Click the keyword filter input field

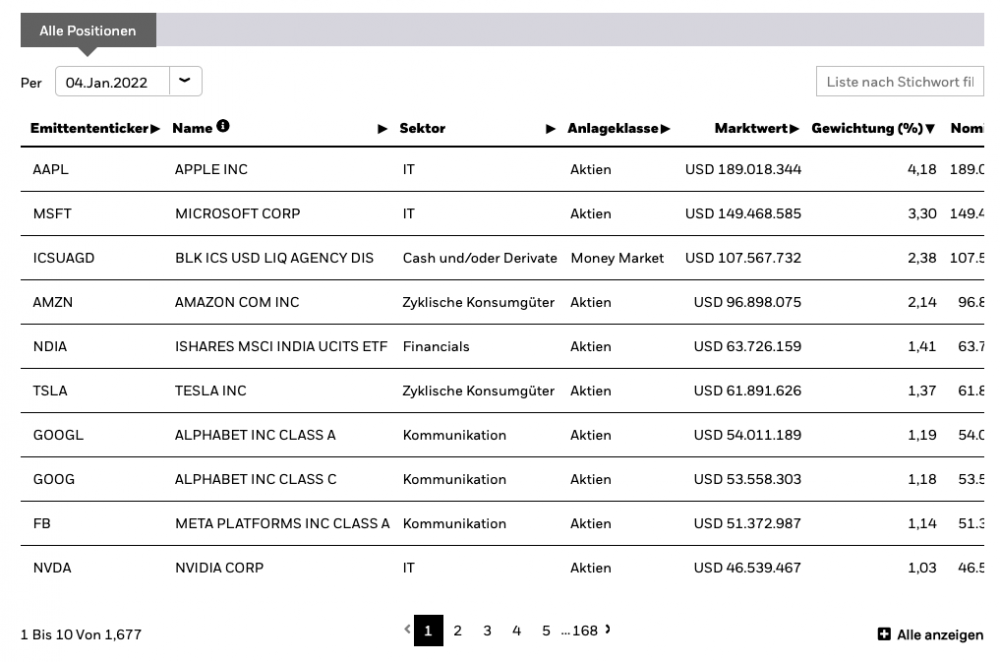[899, 82]
